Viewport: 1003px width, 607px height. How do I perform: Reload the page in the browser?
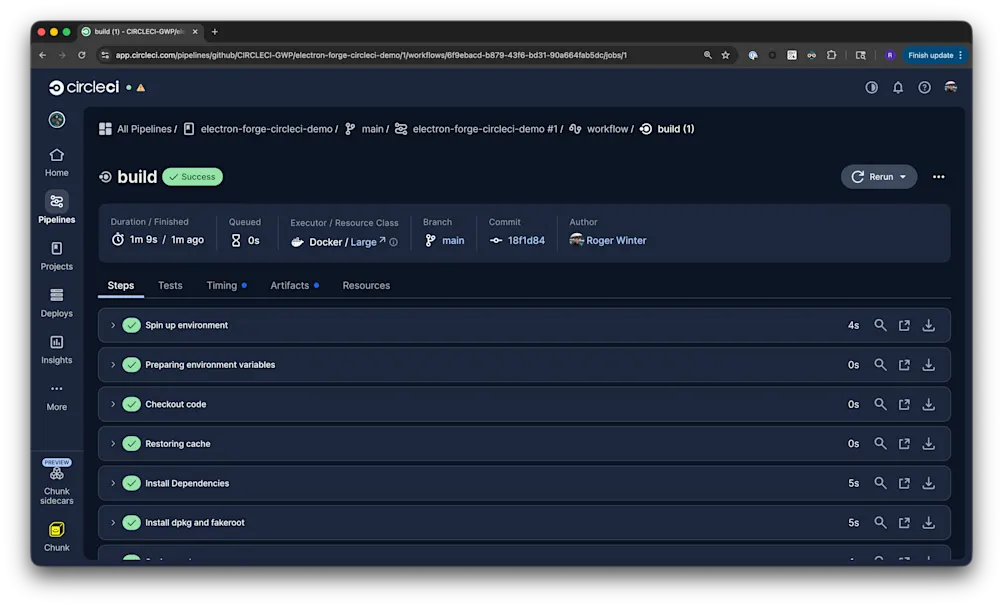point(82,55)
